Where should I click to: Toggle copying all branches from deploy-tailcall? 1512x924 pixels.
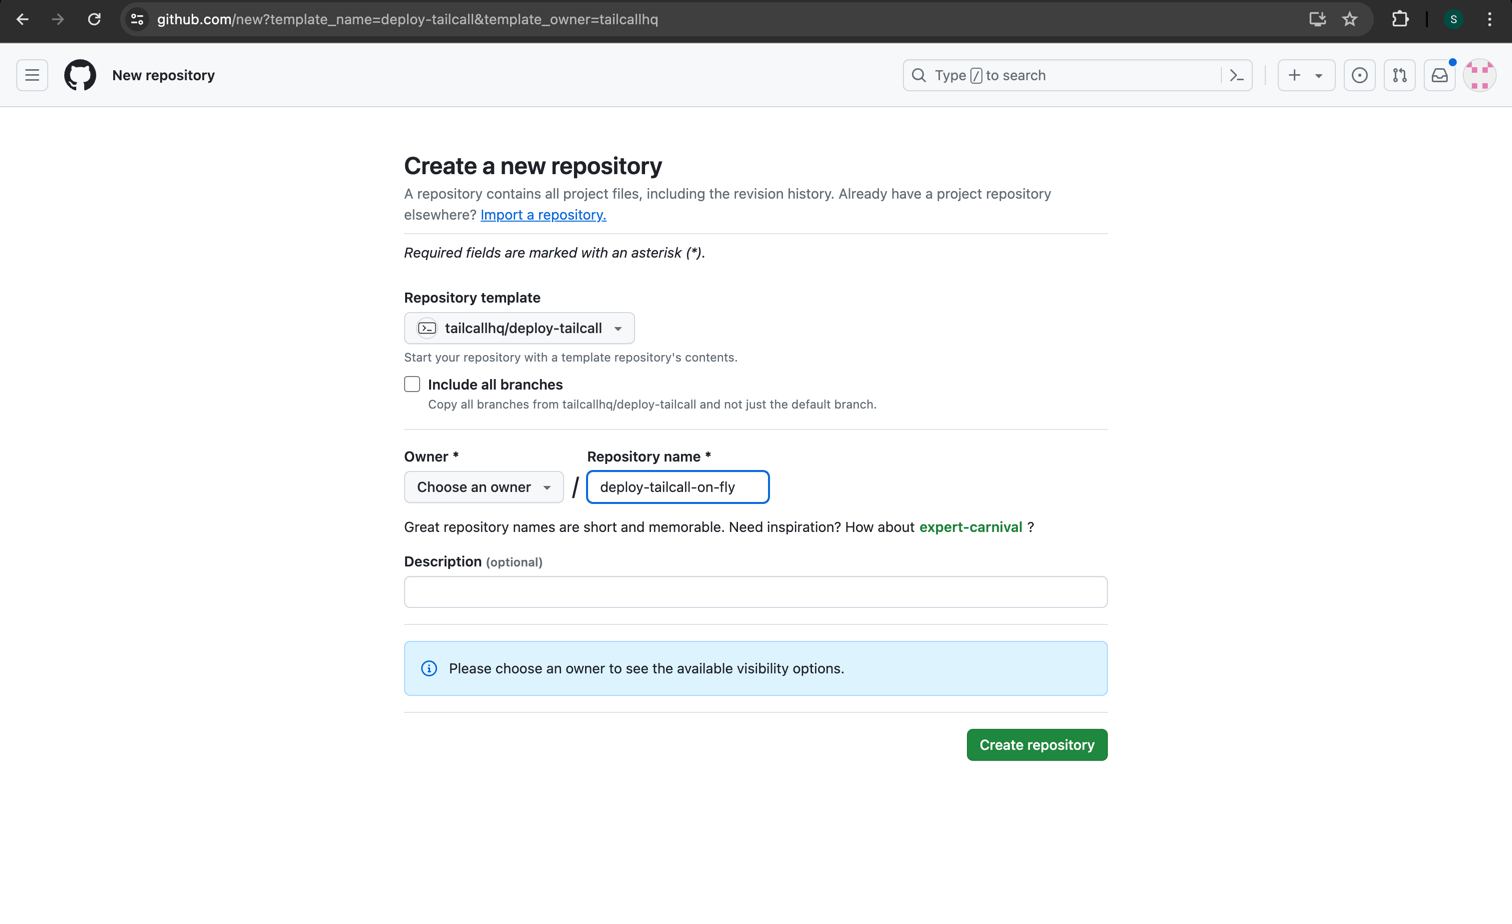point(411,384)
